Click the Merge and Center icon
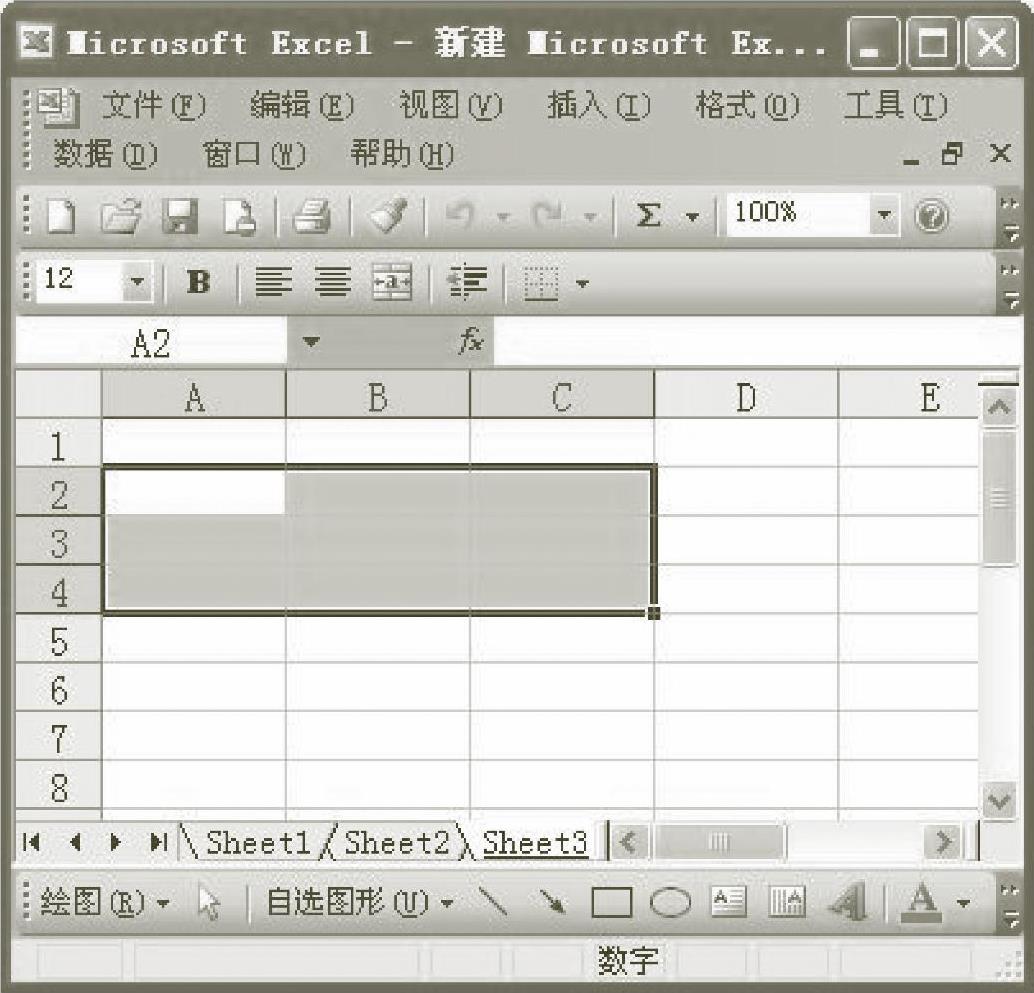 coord(392,282)
